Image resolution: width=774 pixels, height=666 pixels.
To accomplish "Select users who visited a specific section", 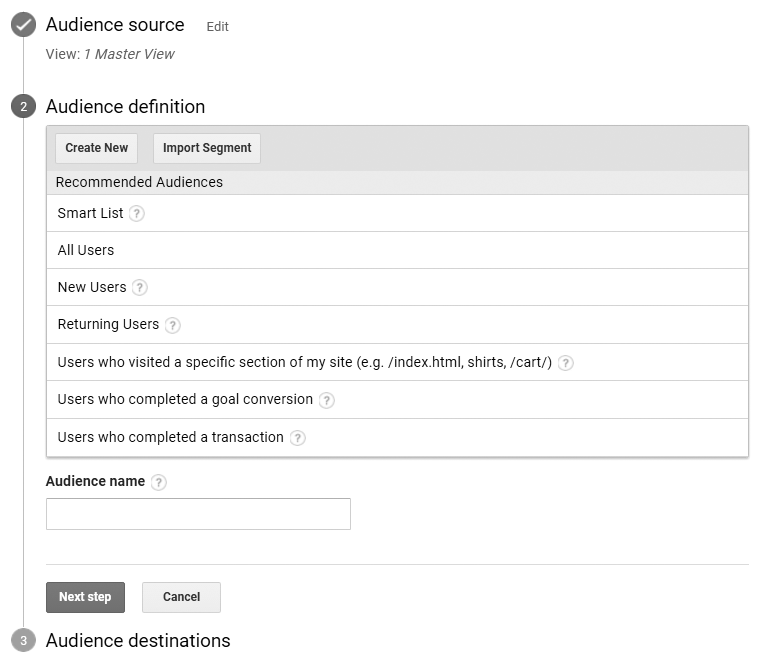I will pos(397,362).
